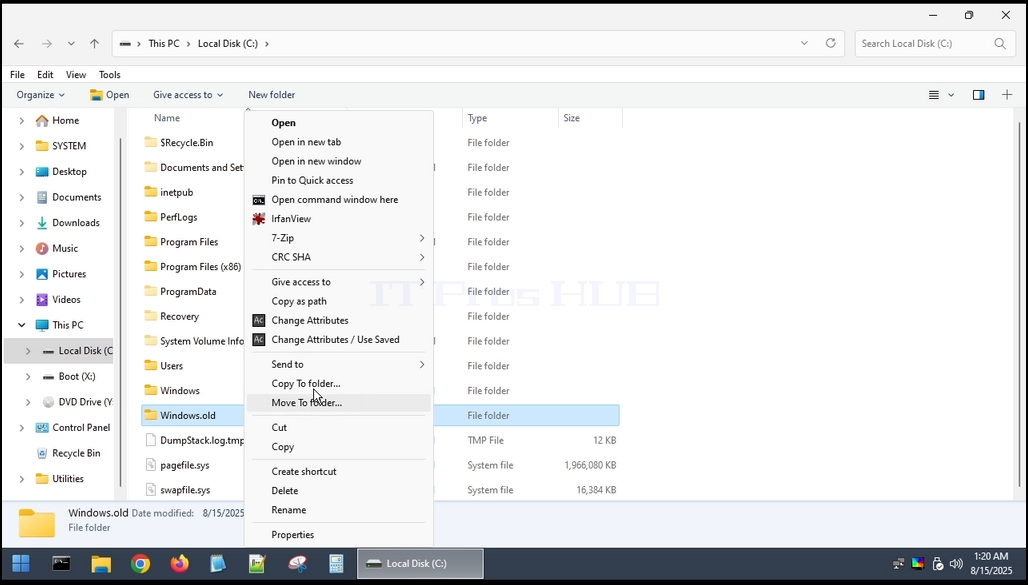Select the Program Files (x86) folder
This screenshot has width=1028, height=585.
coord(193,267)
